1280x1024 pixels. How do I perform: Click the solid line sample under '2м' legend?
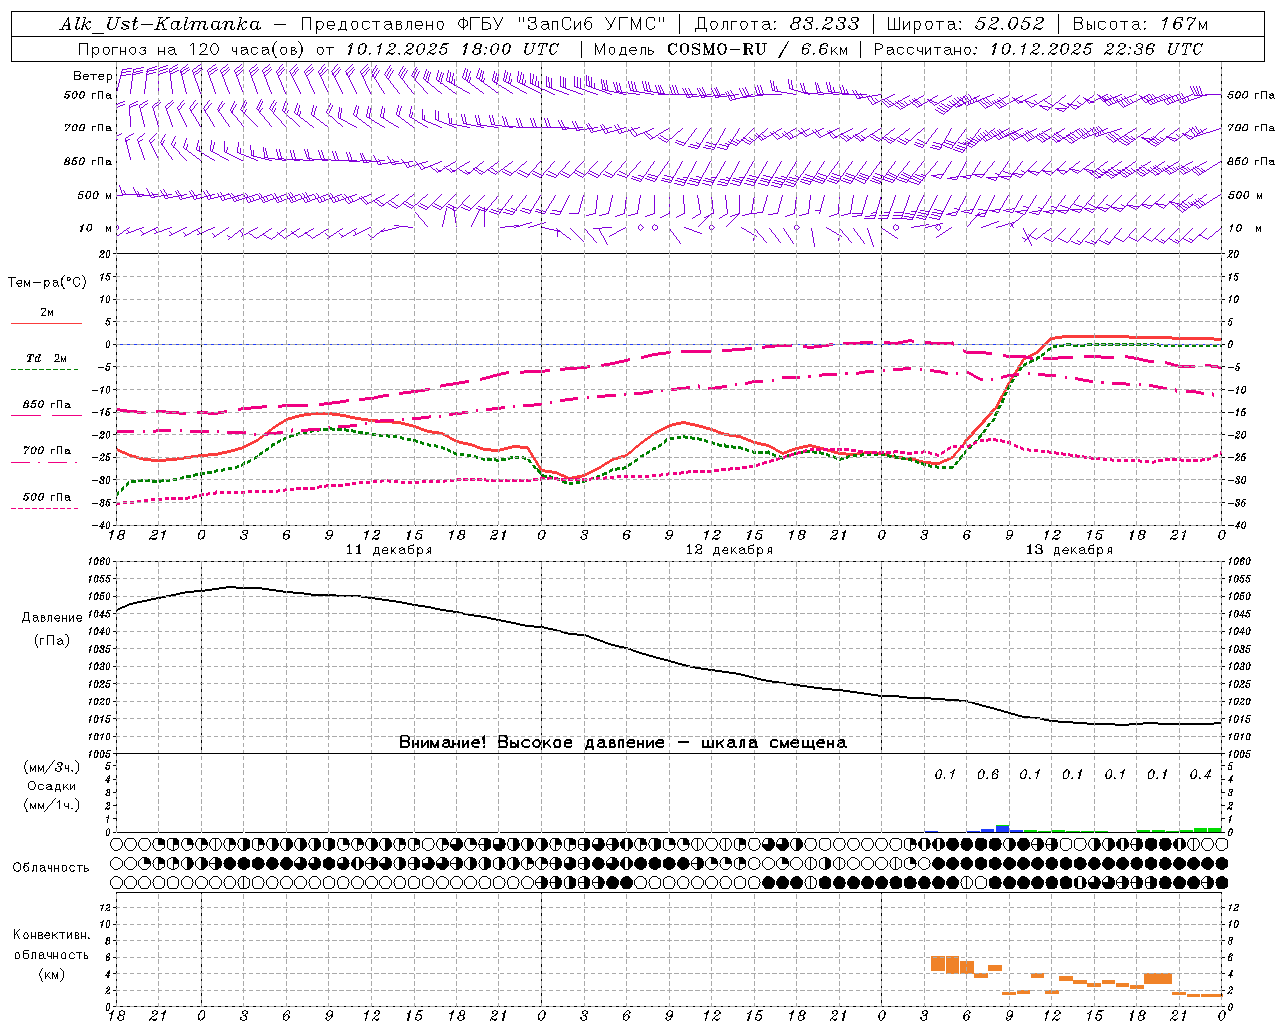(x=46, y=323)
